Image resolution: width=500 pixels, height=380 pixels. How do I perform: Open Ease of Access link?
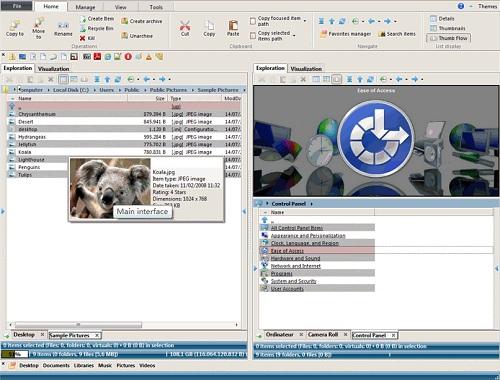[287, 251]
